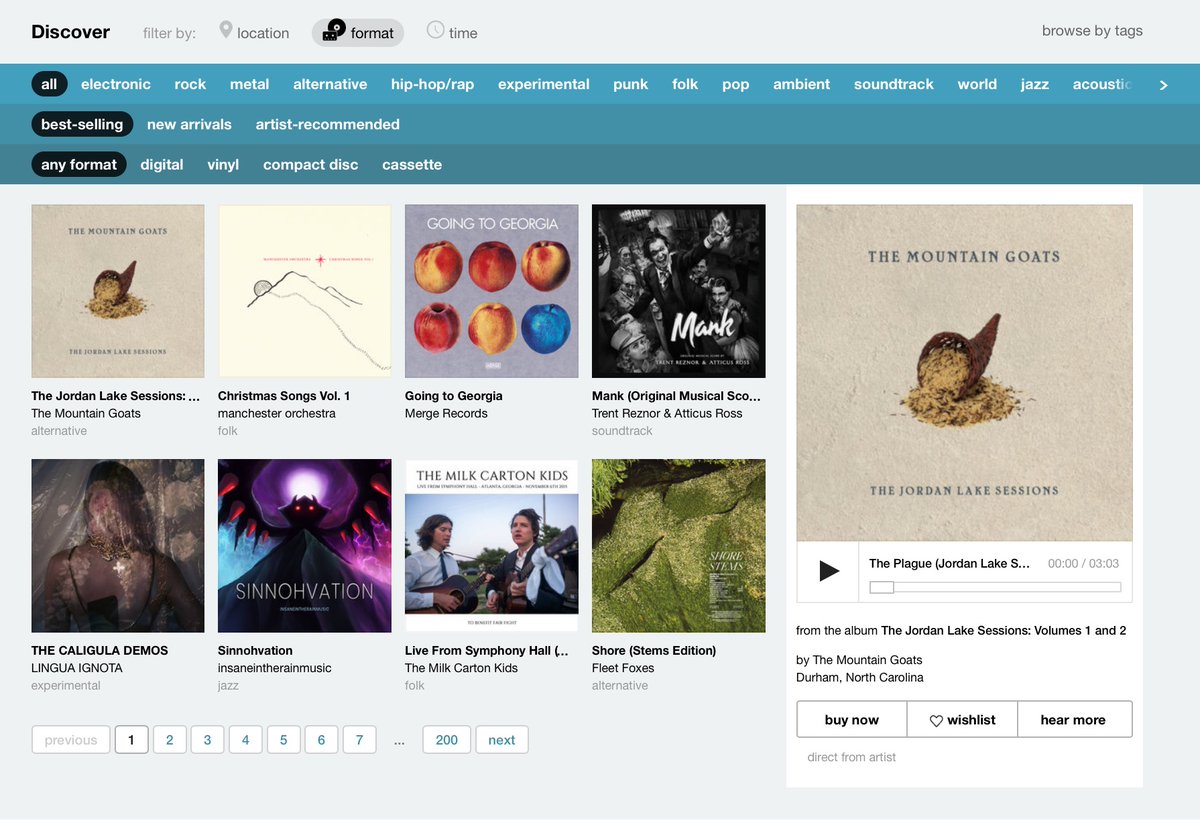Click Trent Reznor & Atticus Ross artist name

[x=667, y=414]
